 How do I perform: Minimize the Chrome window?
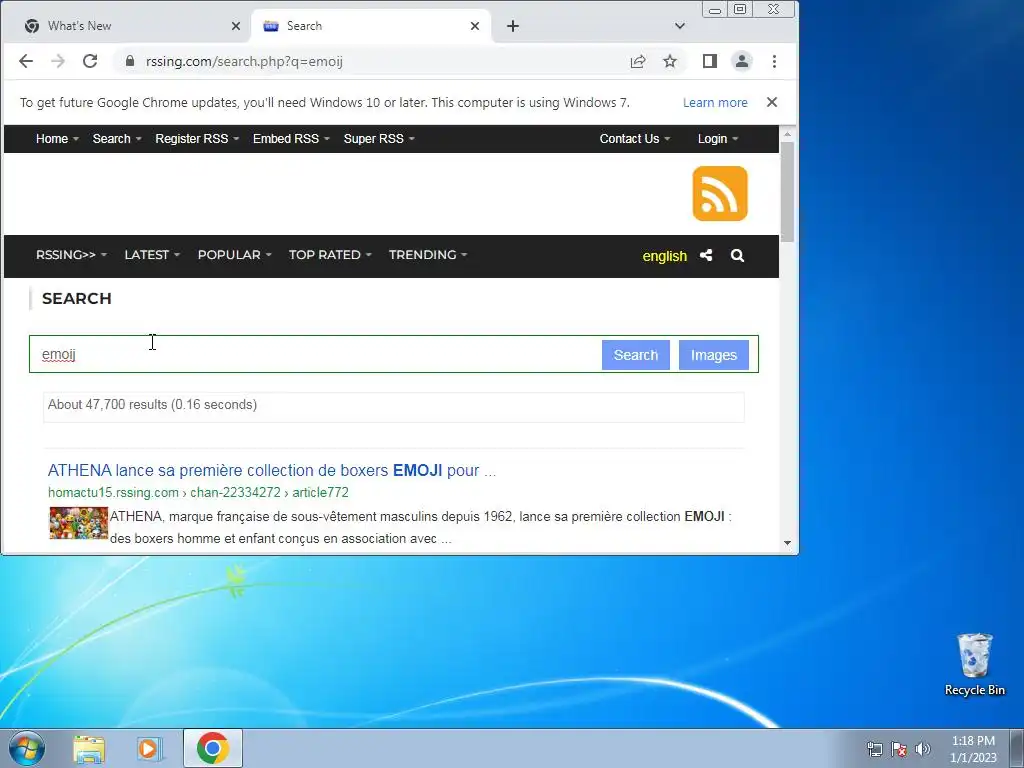715,10
